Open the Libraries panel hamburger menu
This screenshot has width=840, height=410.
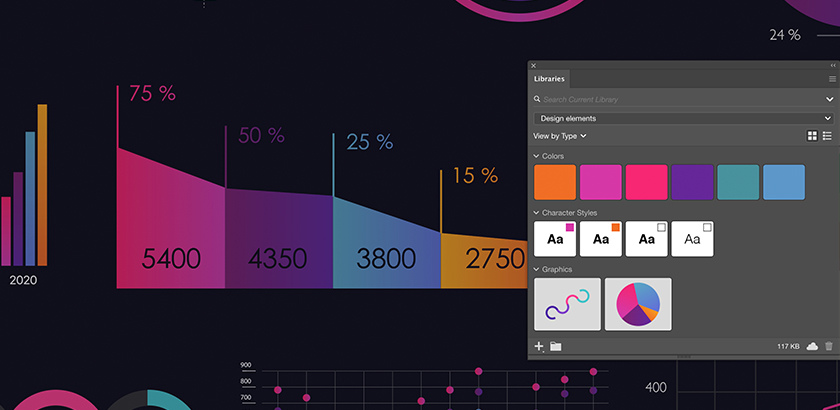(832, 79)
